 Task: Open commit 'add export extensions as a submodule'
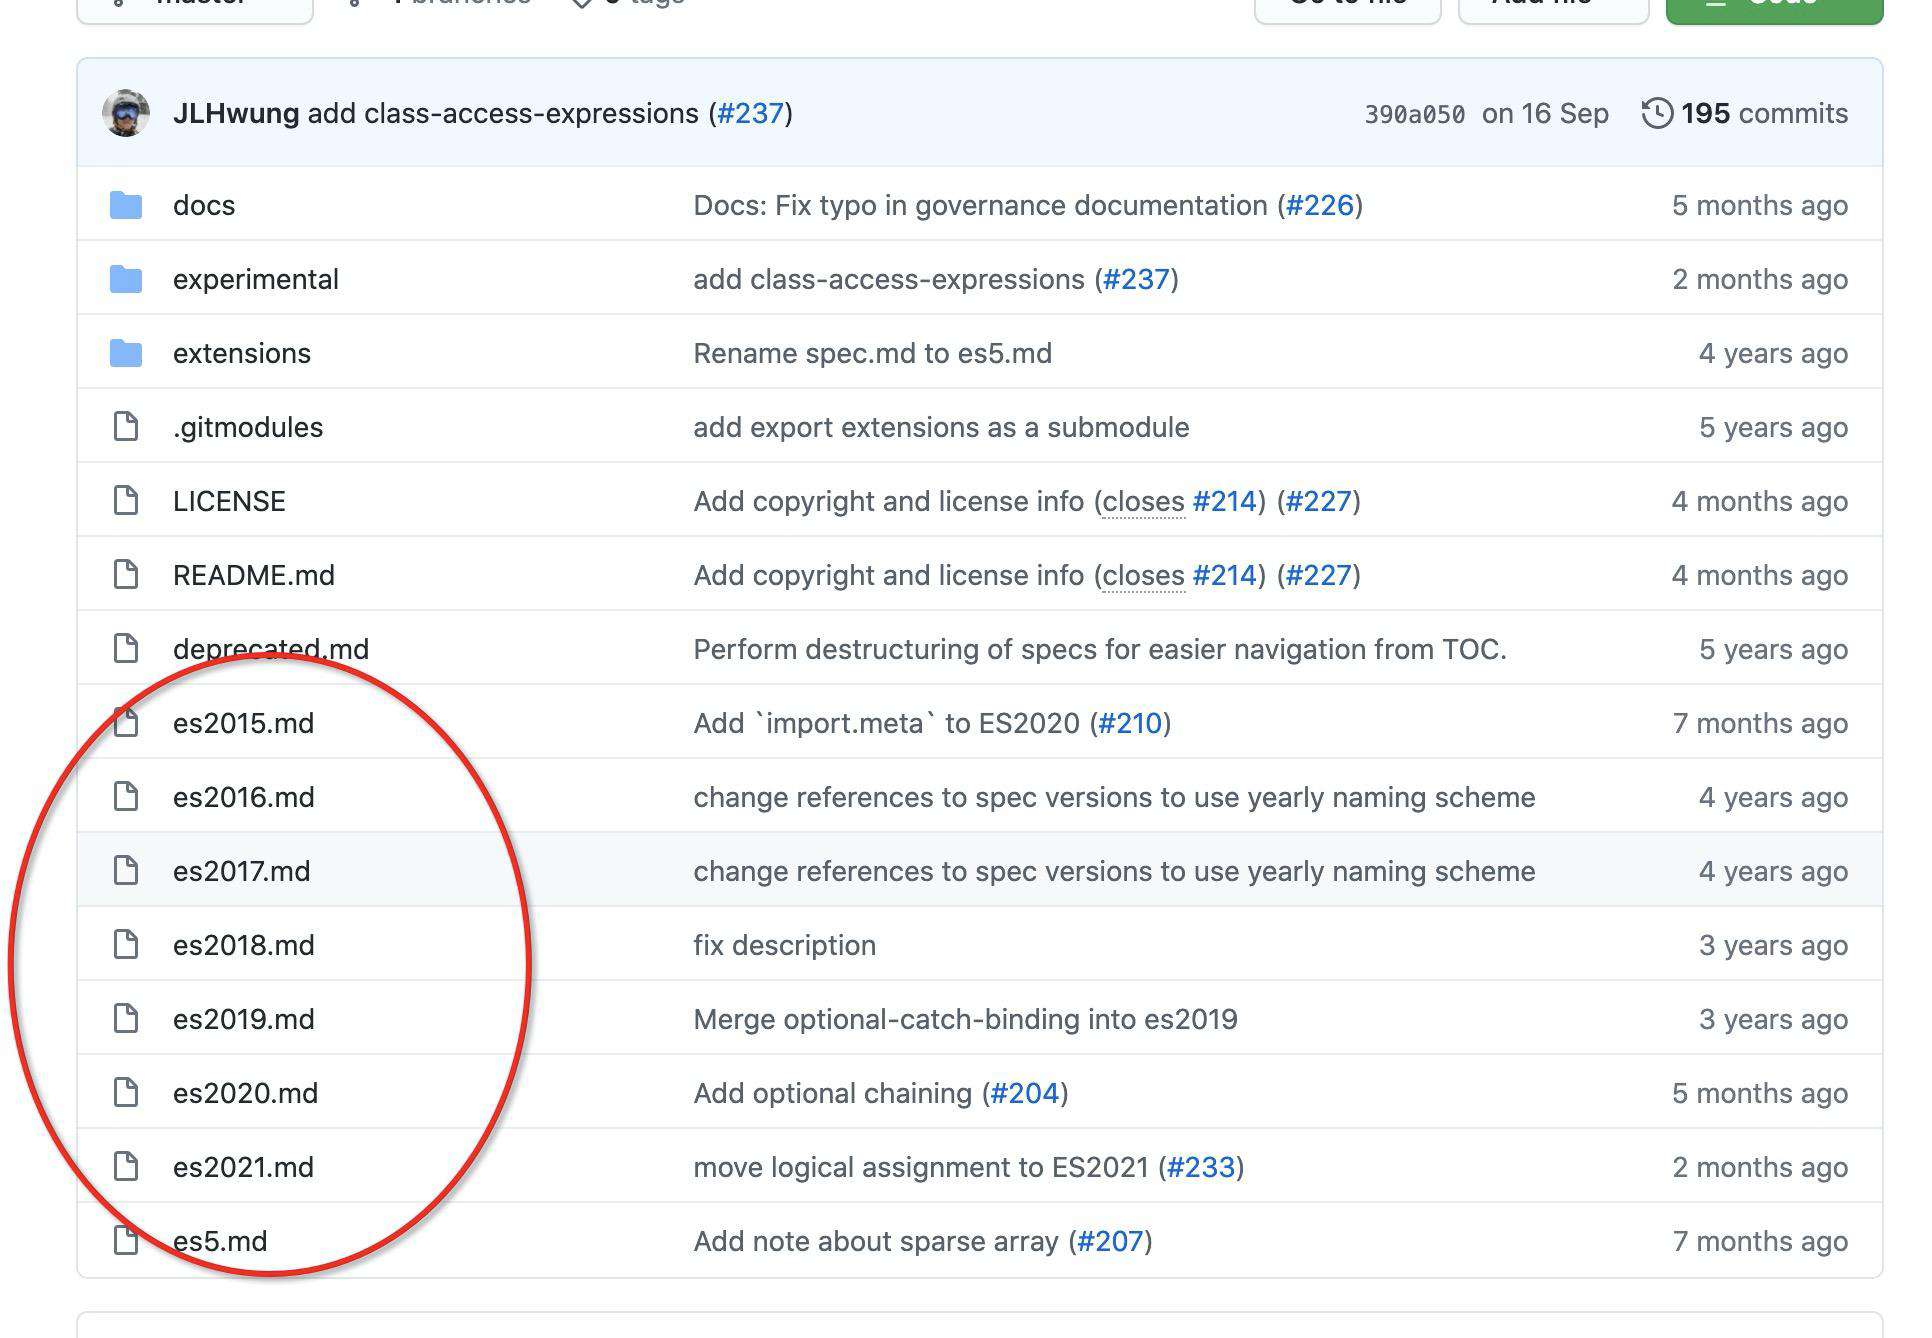pos(942,427)
